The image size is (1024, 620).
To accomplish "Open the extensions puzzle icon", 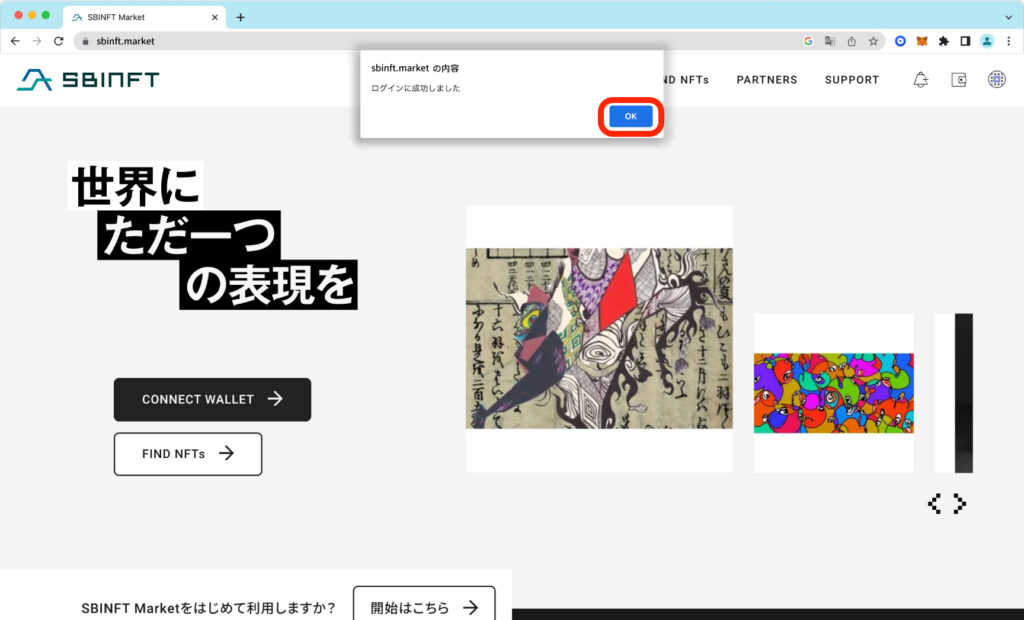I will tap(944, 41).
